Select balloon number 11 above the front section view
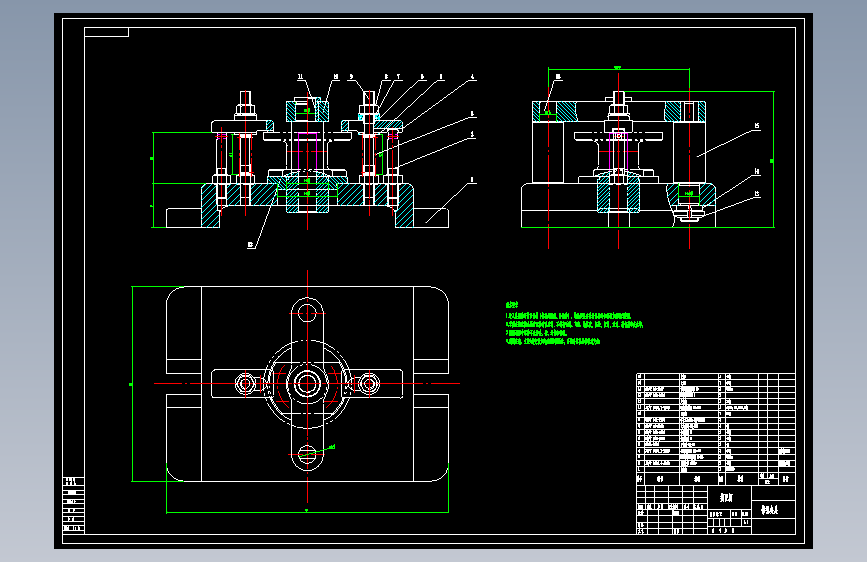The width and height of the screenshot is (867, 562). (x=300, y=77)
